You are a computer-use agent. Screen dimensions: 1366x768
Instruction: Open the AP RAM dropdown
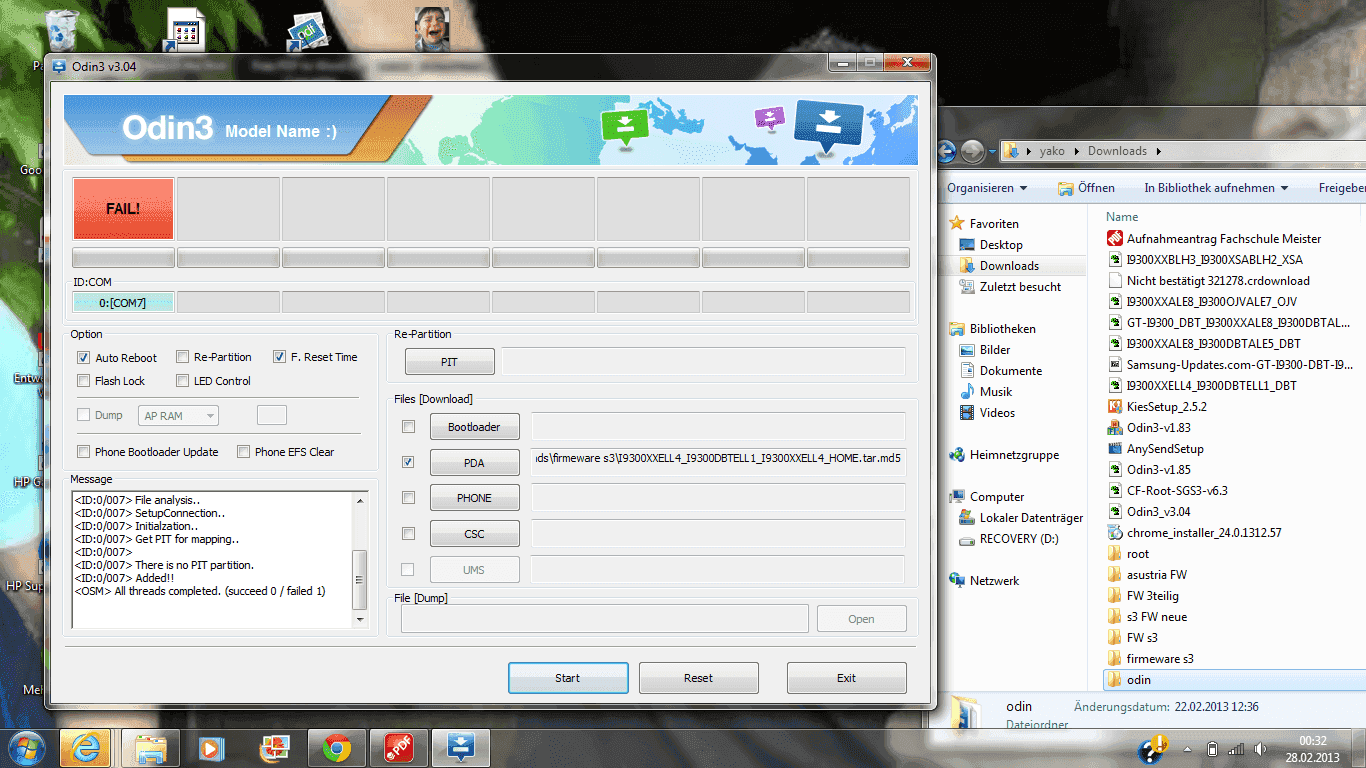(179, 415)
